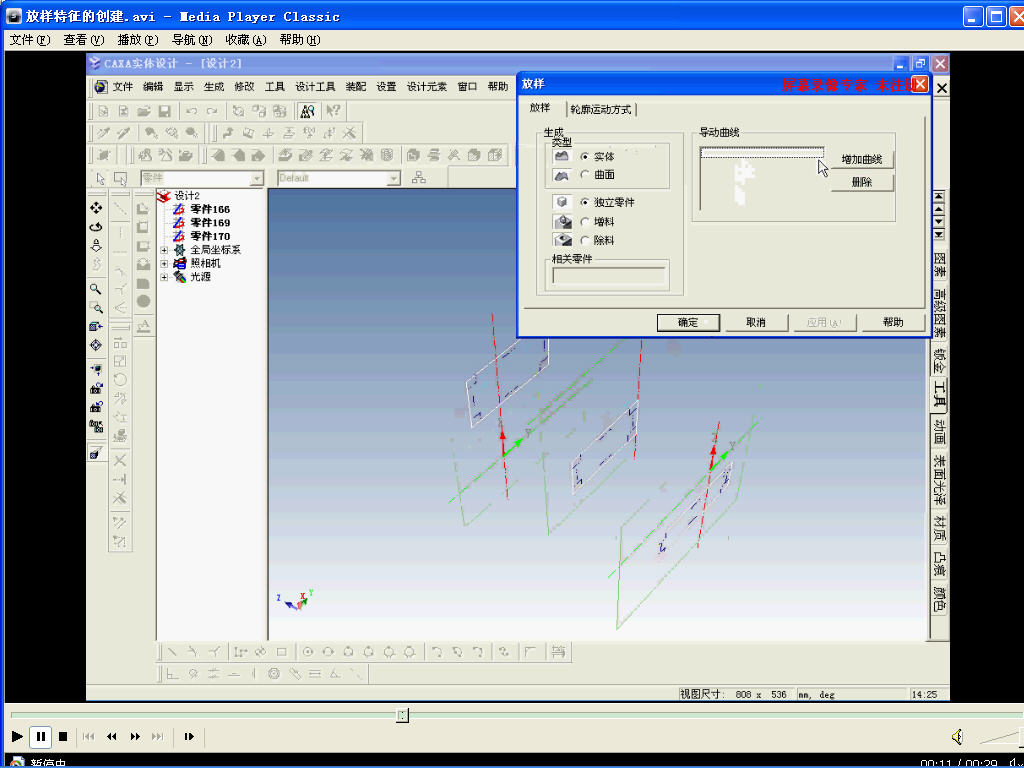Click the 应用 button

824,323
